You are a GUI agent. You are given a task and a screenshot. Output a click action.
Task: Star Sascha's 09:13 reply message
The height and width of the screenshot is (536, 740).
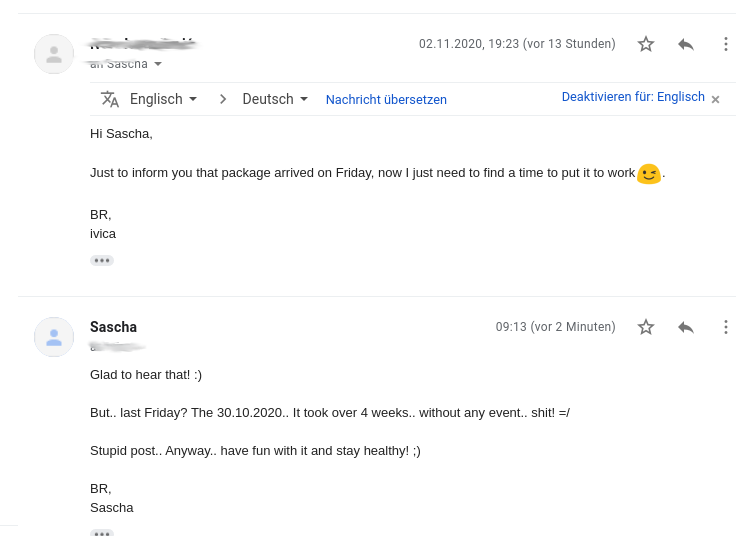pos(646,327)
